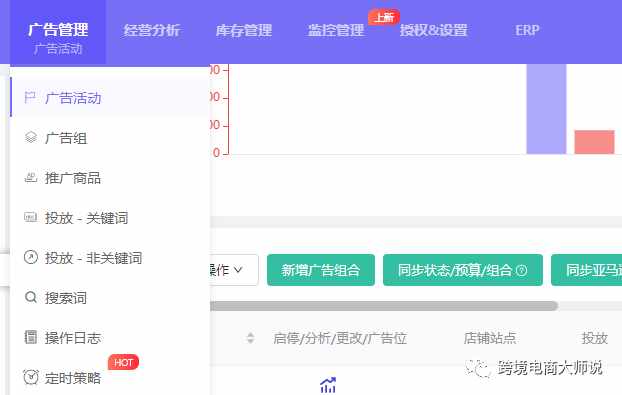Click the icon next to 推广商品
Image resolution: width=622 pixels, height=395 pixels.
click(31, 177)
